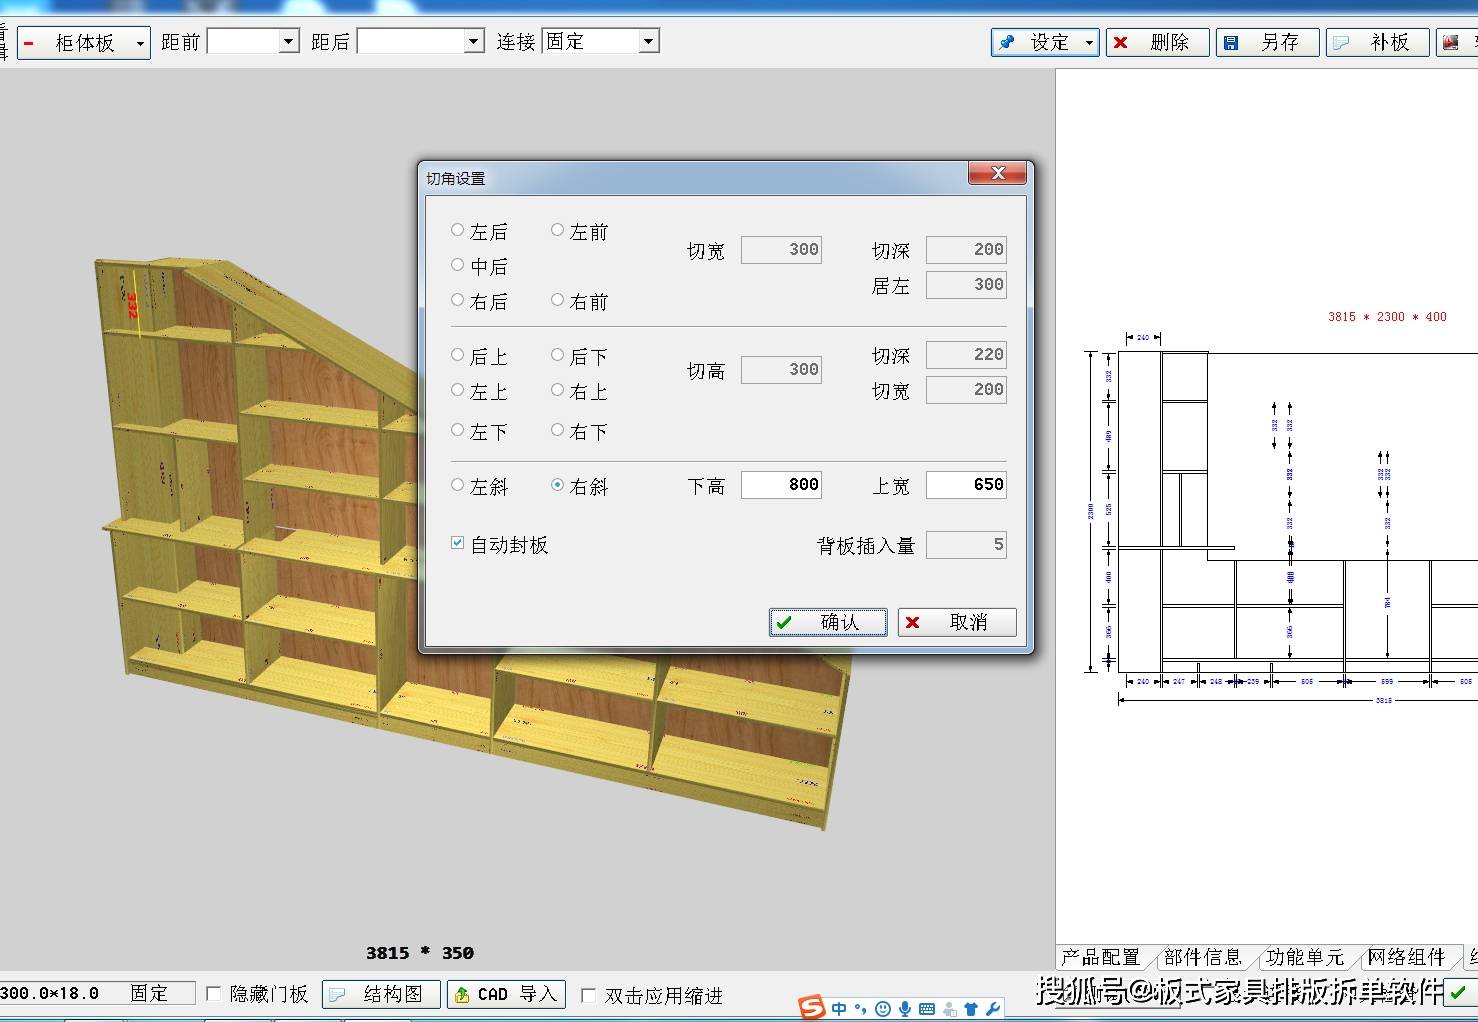The image size is (1478, 1022).
Task: Click the 另存 save disk button
Action: [x=1267, y=42]
